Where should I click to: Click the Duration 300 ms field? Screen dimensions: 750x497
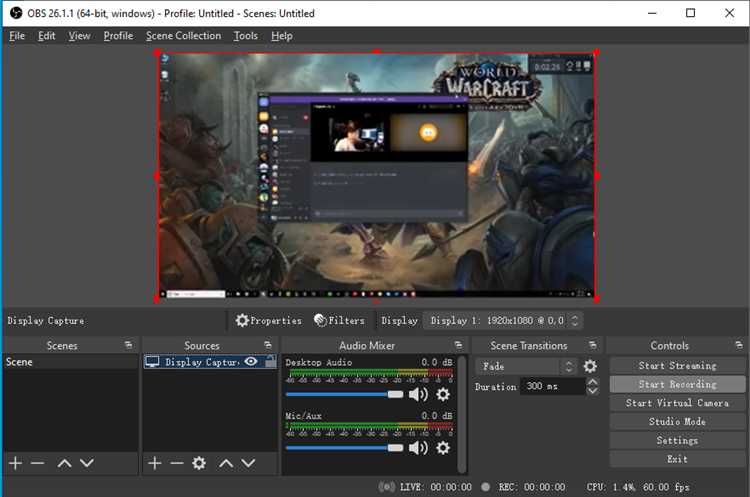[553, 386]
